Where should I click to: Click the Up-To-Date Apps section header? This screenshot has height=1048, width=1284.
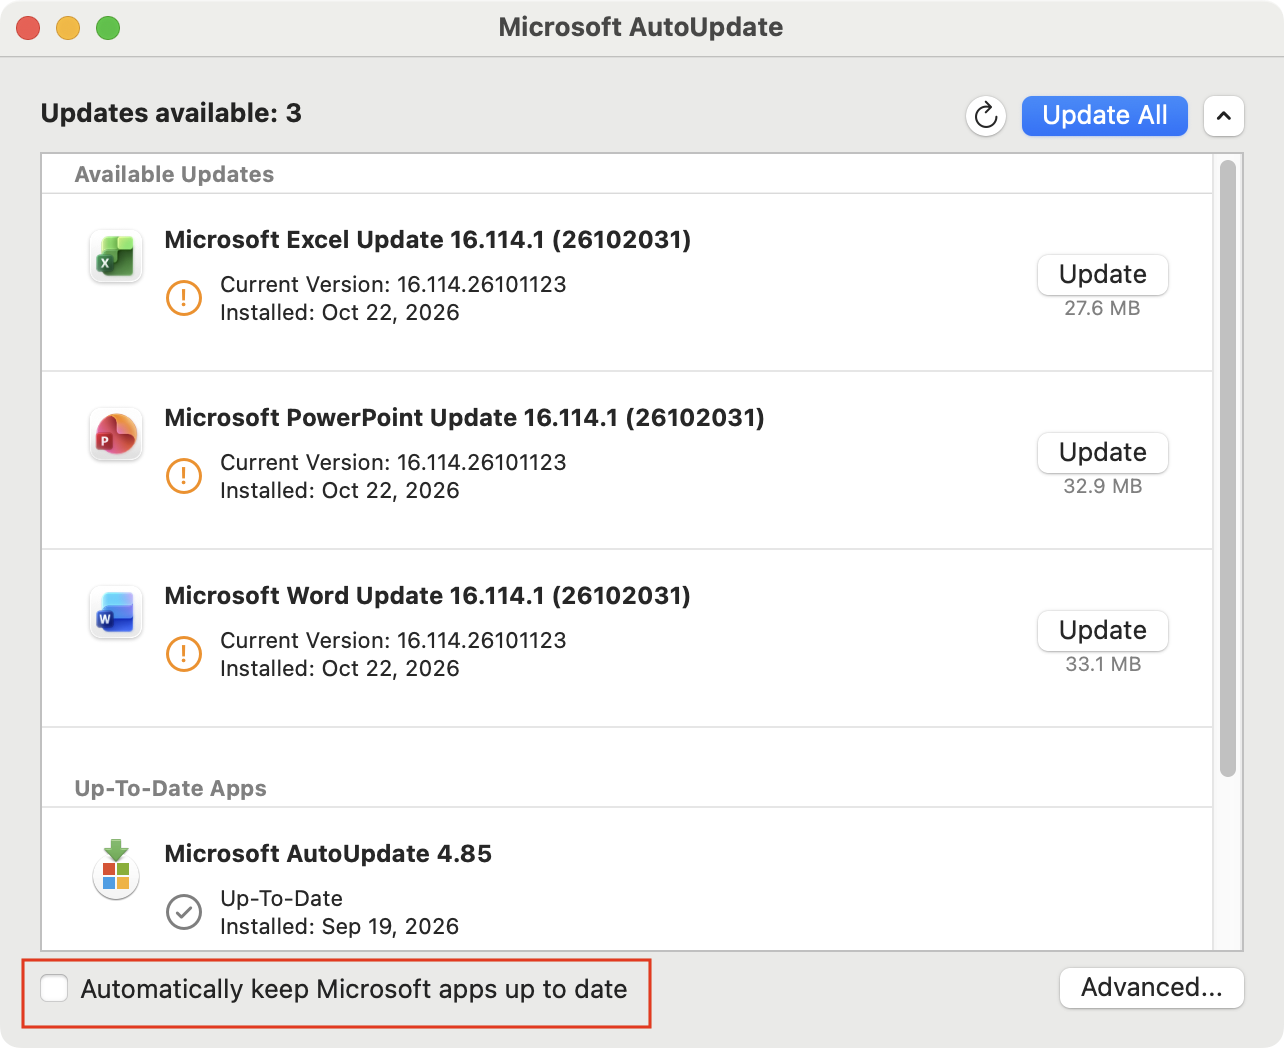[x=171, y=788]
